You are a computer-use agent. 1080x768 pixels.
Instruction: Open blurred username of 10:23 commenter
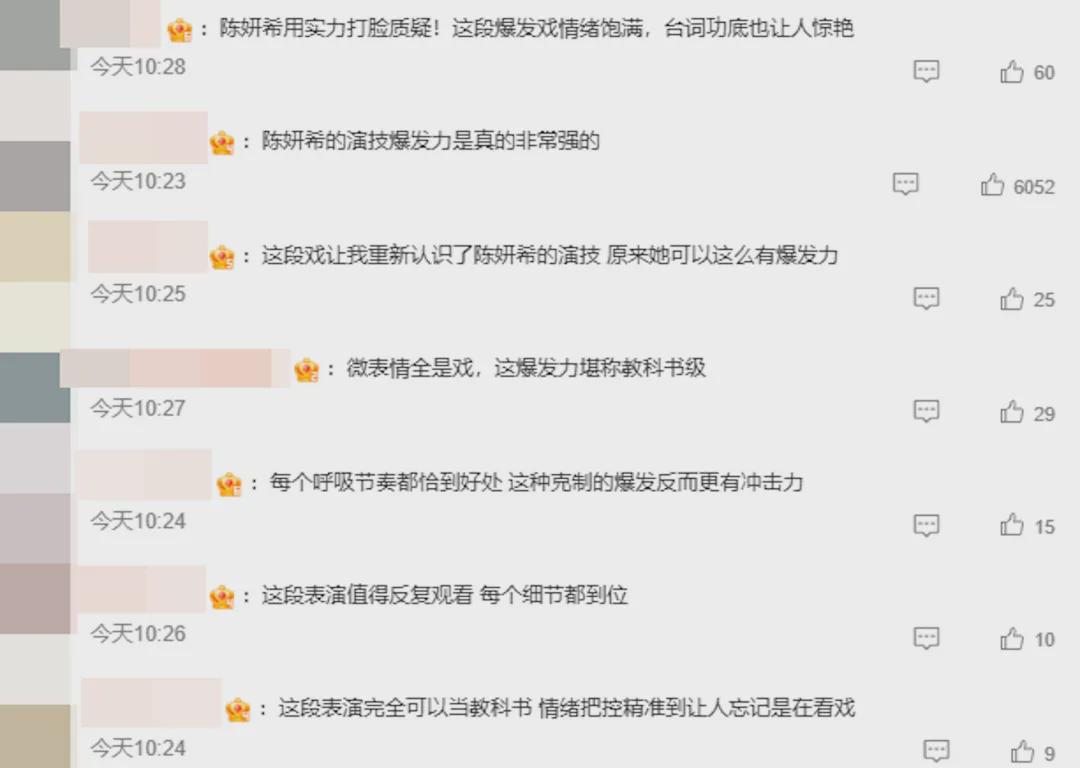pyautogui.click(x=143, y=138)
